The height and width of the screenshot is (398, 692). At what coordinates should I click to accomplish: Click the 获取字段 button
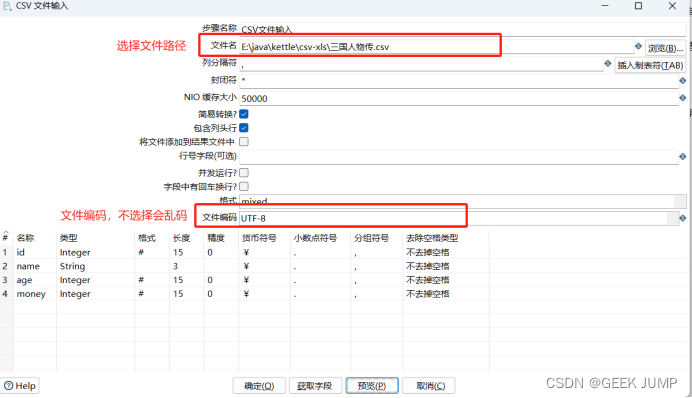pos(315,386)
